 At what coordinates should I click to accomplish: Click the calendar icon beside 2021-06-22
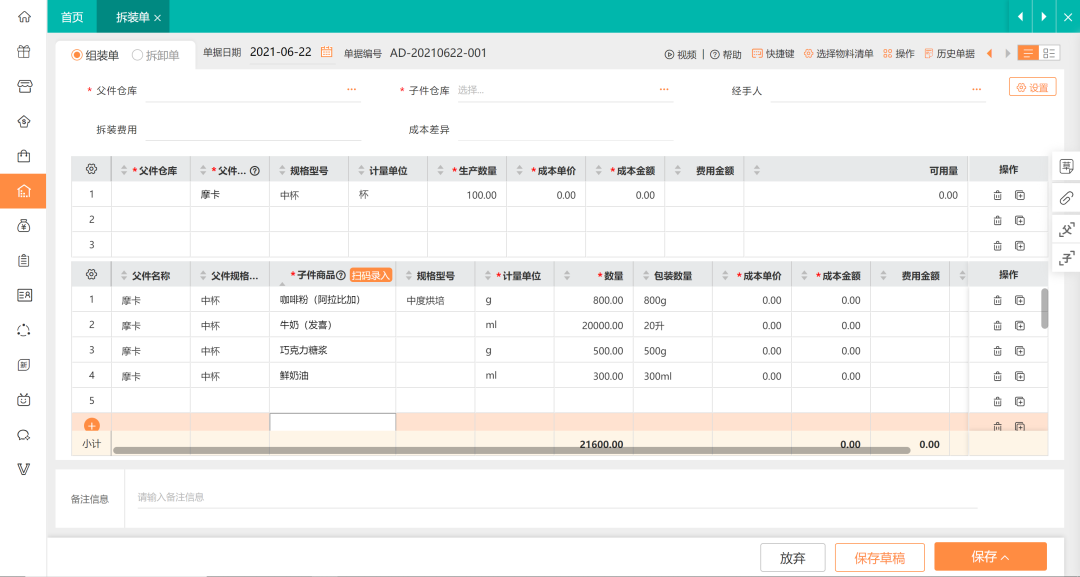click(x=326, y=52)
